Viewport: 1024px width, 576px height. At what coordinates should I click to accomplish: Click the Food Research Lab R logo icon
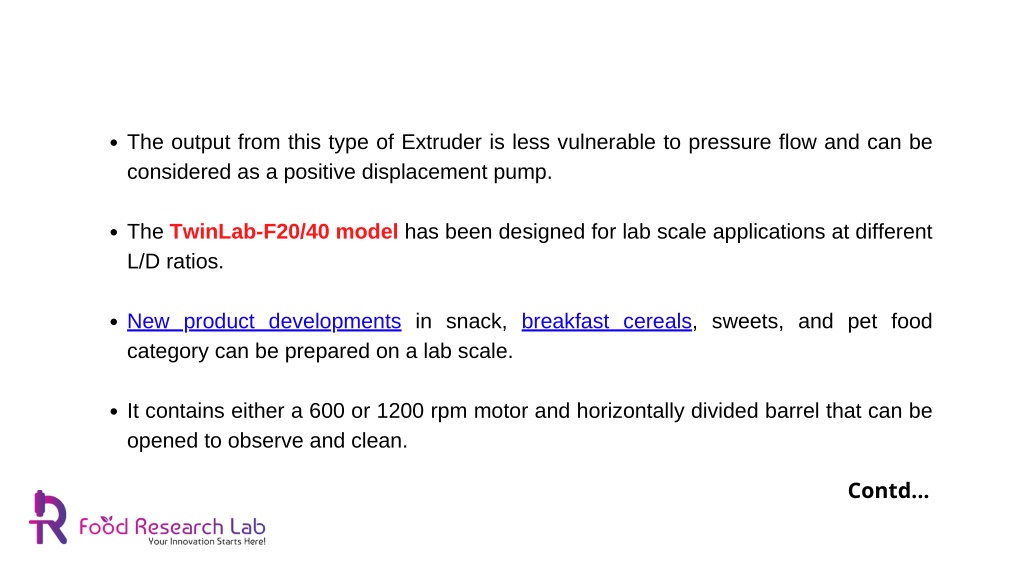pos(48,517)
